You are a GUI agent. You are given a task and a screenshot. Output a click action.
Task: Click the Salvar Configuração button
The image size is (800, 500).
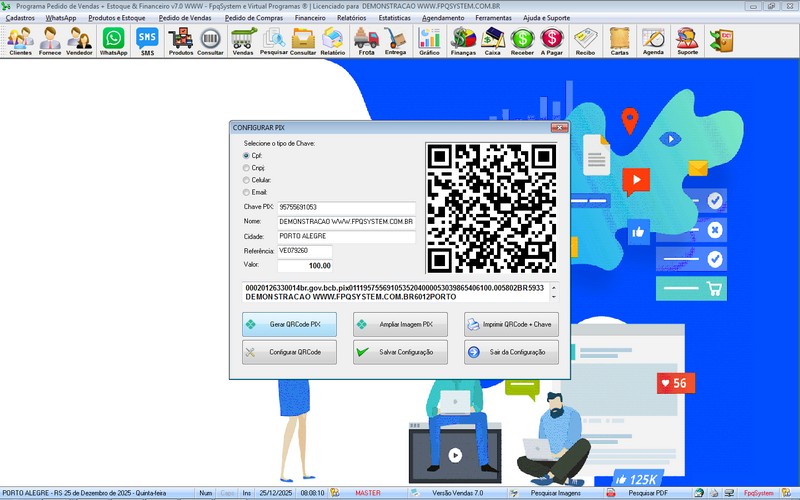[400, 352]
